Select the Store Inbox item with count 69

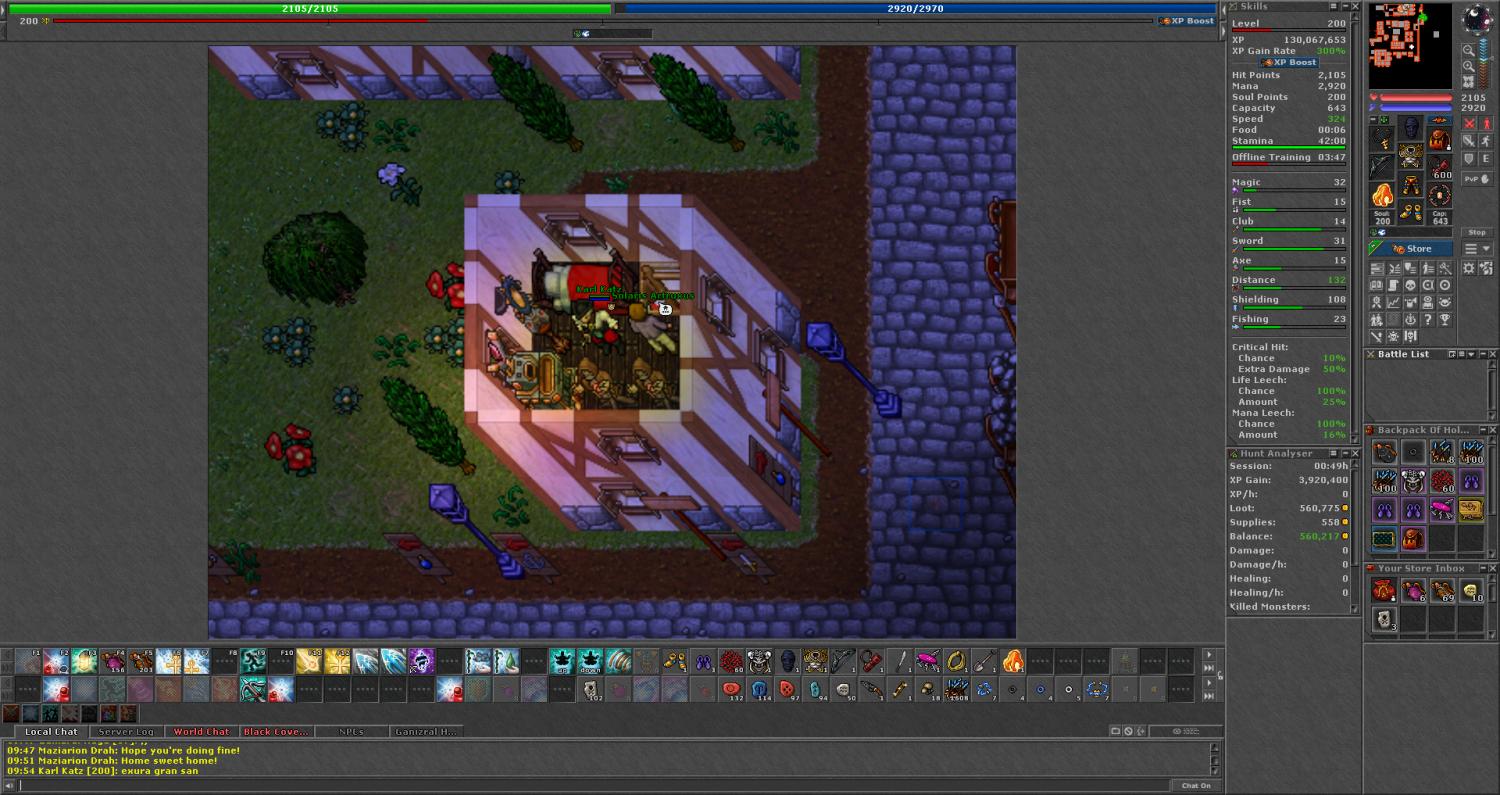[x=1442, y=591]
